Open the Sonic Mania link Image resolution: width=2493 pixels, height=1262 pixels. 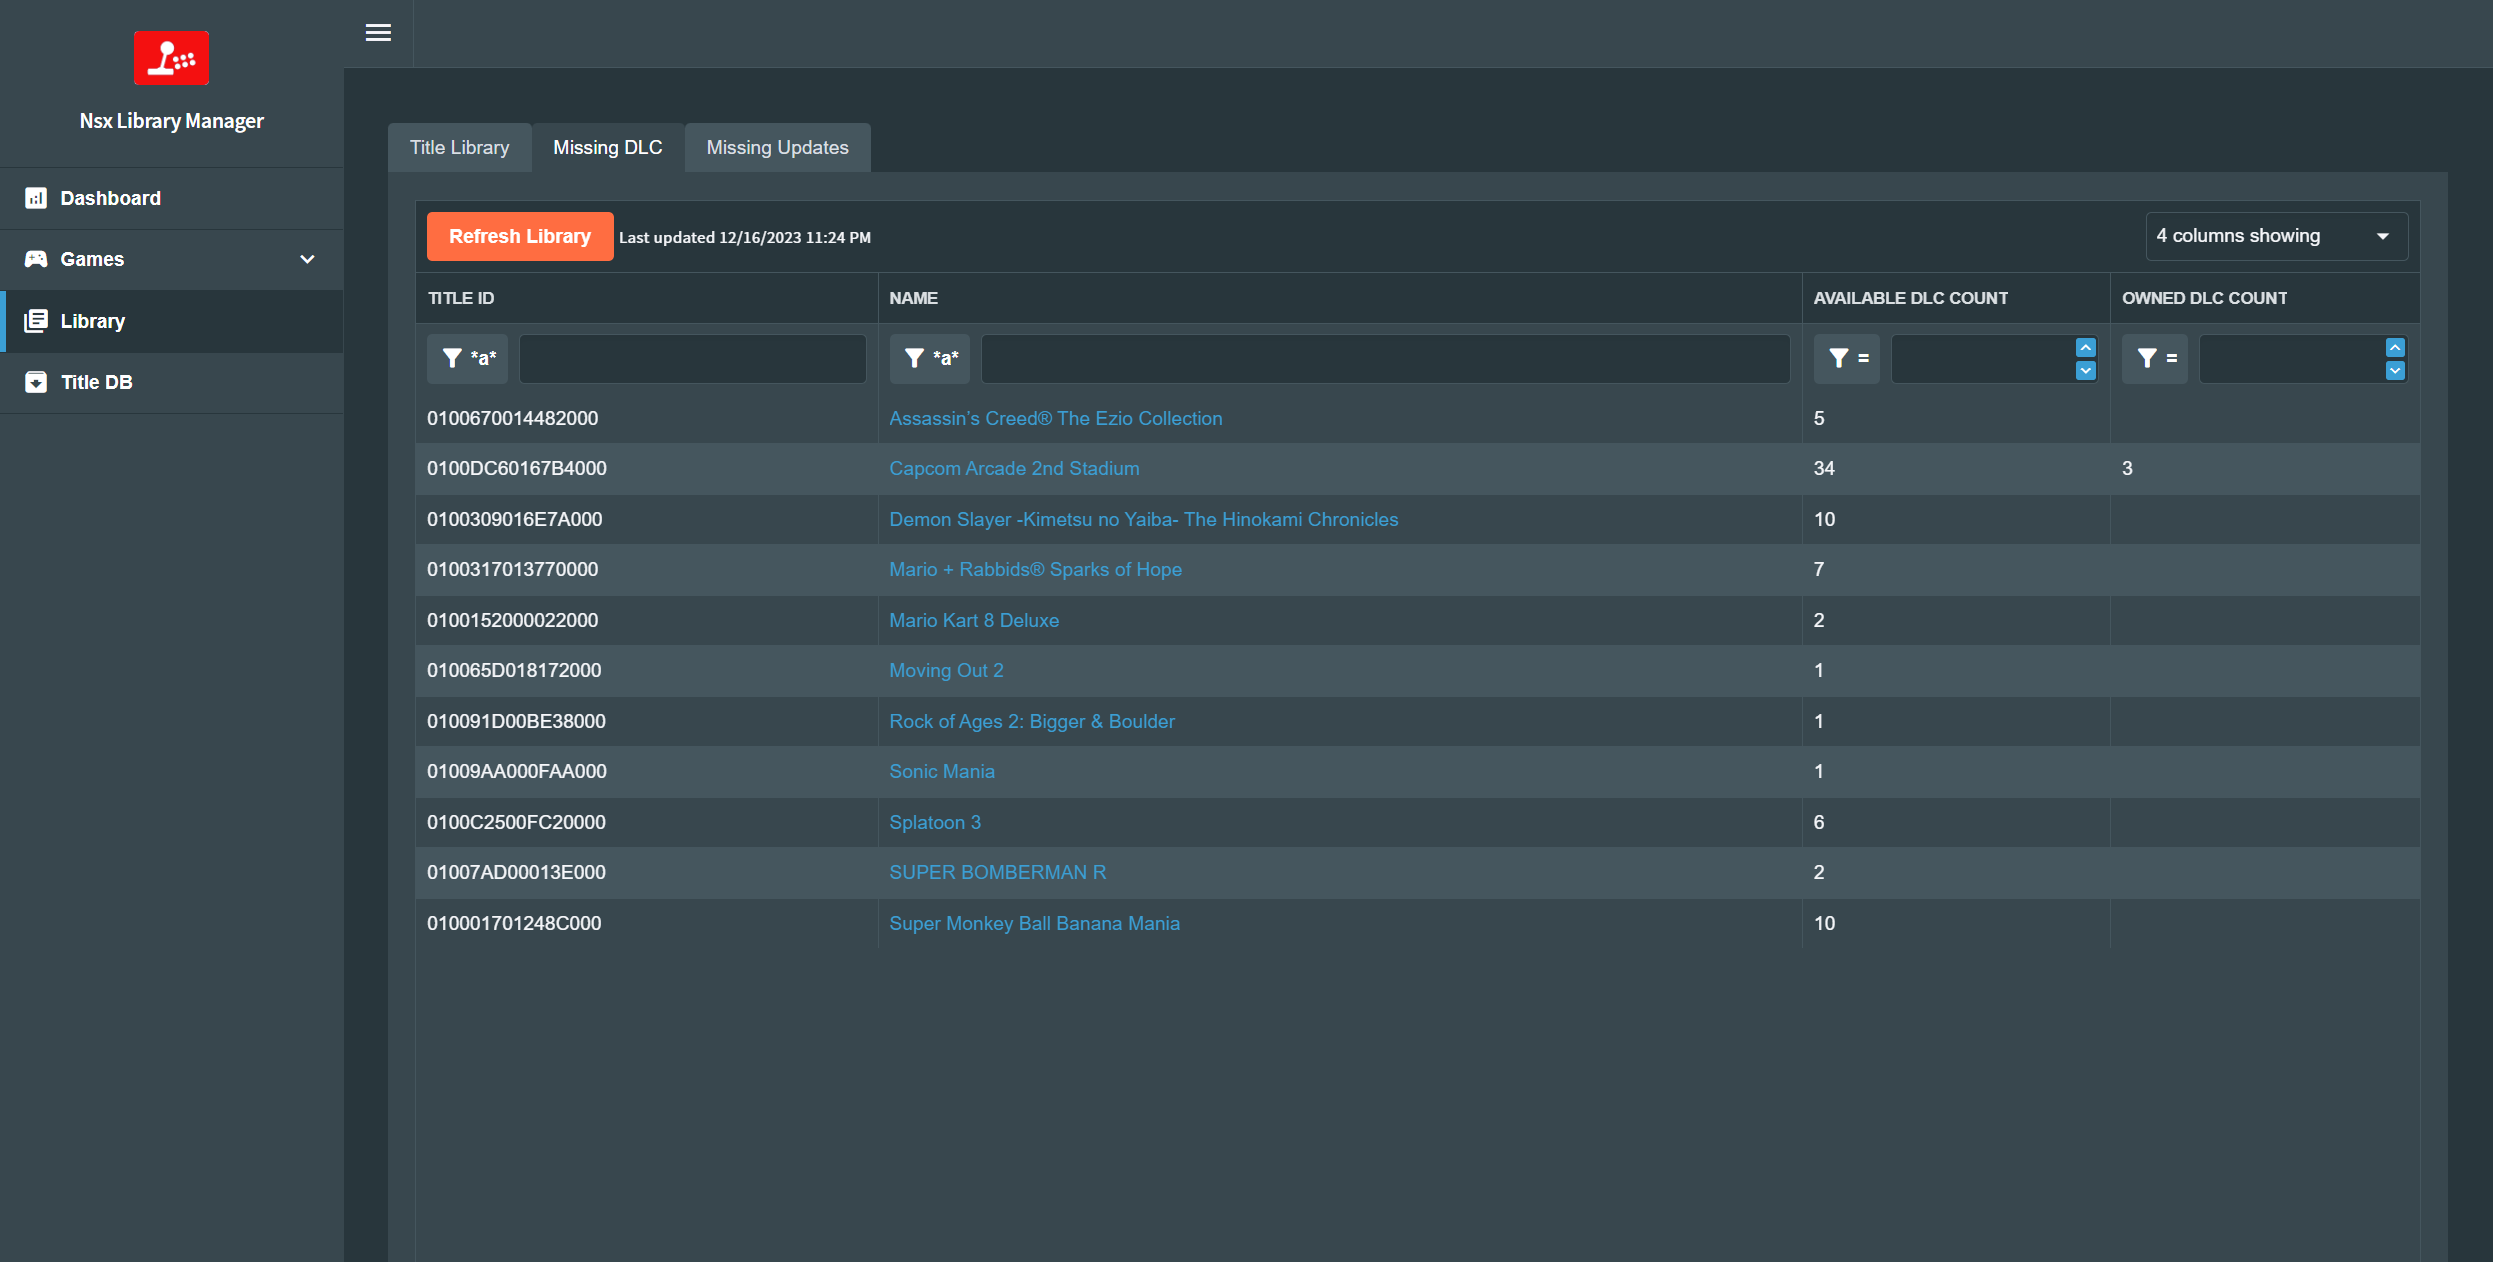[x=942, y=772]
